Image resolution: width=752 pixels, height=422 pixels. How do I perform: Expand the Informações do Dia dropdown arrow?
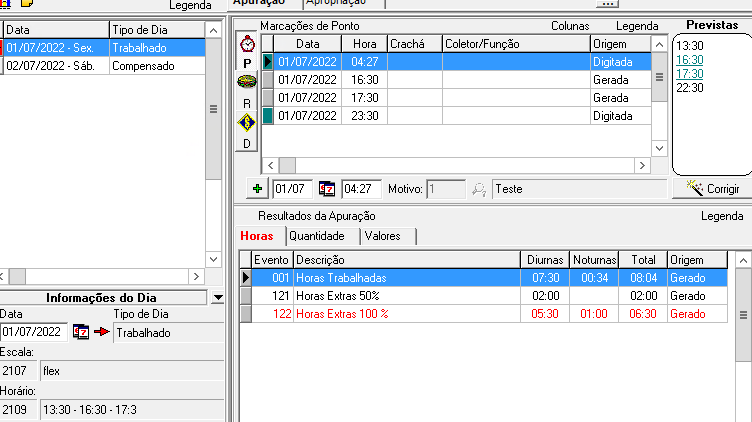point(217,298)
